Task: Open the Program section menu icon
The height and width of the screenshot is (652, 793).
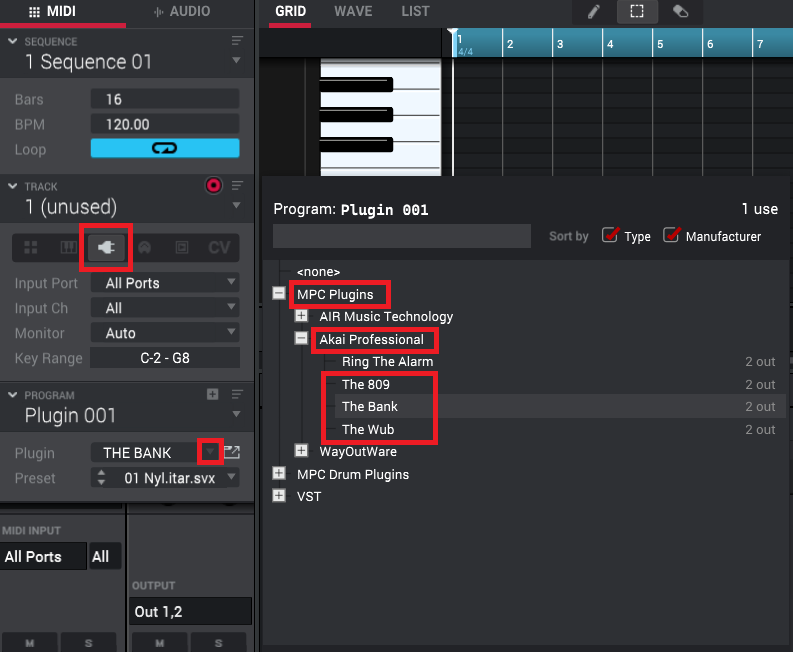Action: point(237,394)
